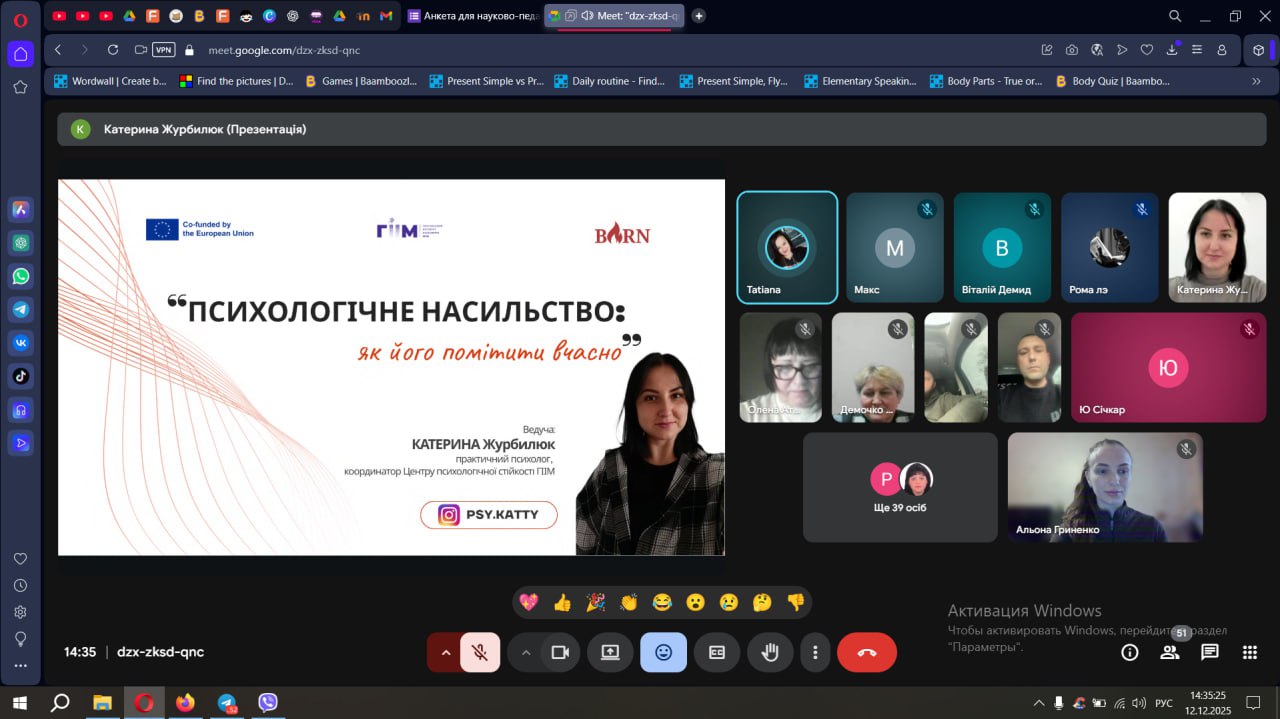This screenshot has width=1280, height=719.
Task: Open the meeting chat panel
Action: (x=1209, y=652)
